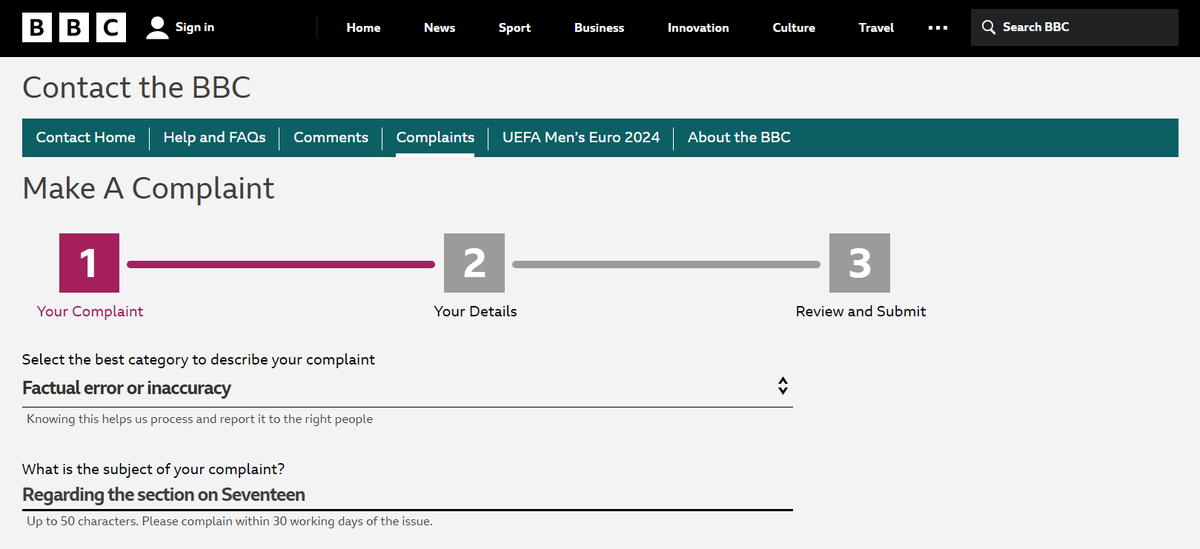Click the Your Details step label

(x=475, y=311)
